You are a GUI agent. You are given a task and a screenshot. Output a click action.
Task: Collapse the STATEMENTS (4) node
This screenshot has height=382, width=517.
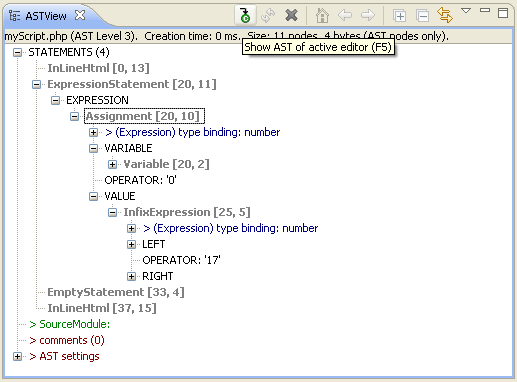tap(17, 52)
